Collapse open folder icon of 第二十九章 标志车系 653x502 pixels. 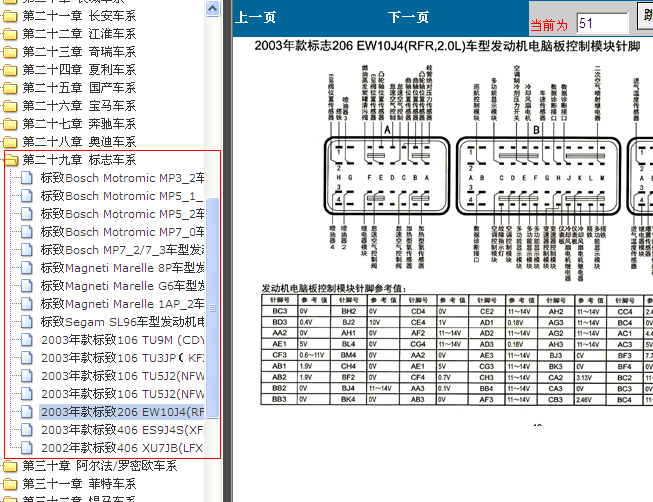click(x=11, y=160)
